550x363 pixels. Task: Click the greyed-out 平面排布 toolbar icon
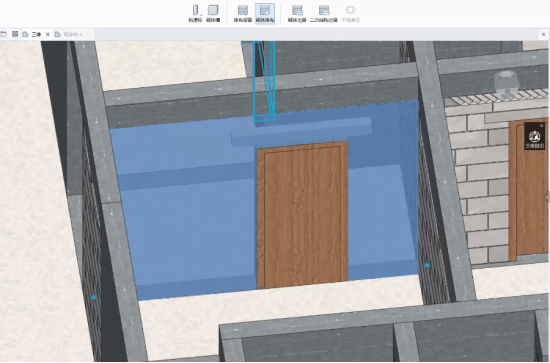pos(350,14)
